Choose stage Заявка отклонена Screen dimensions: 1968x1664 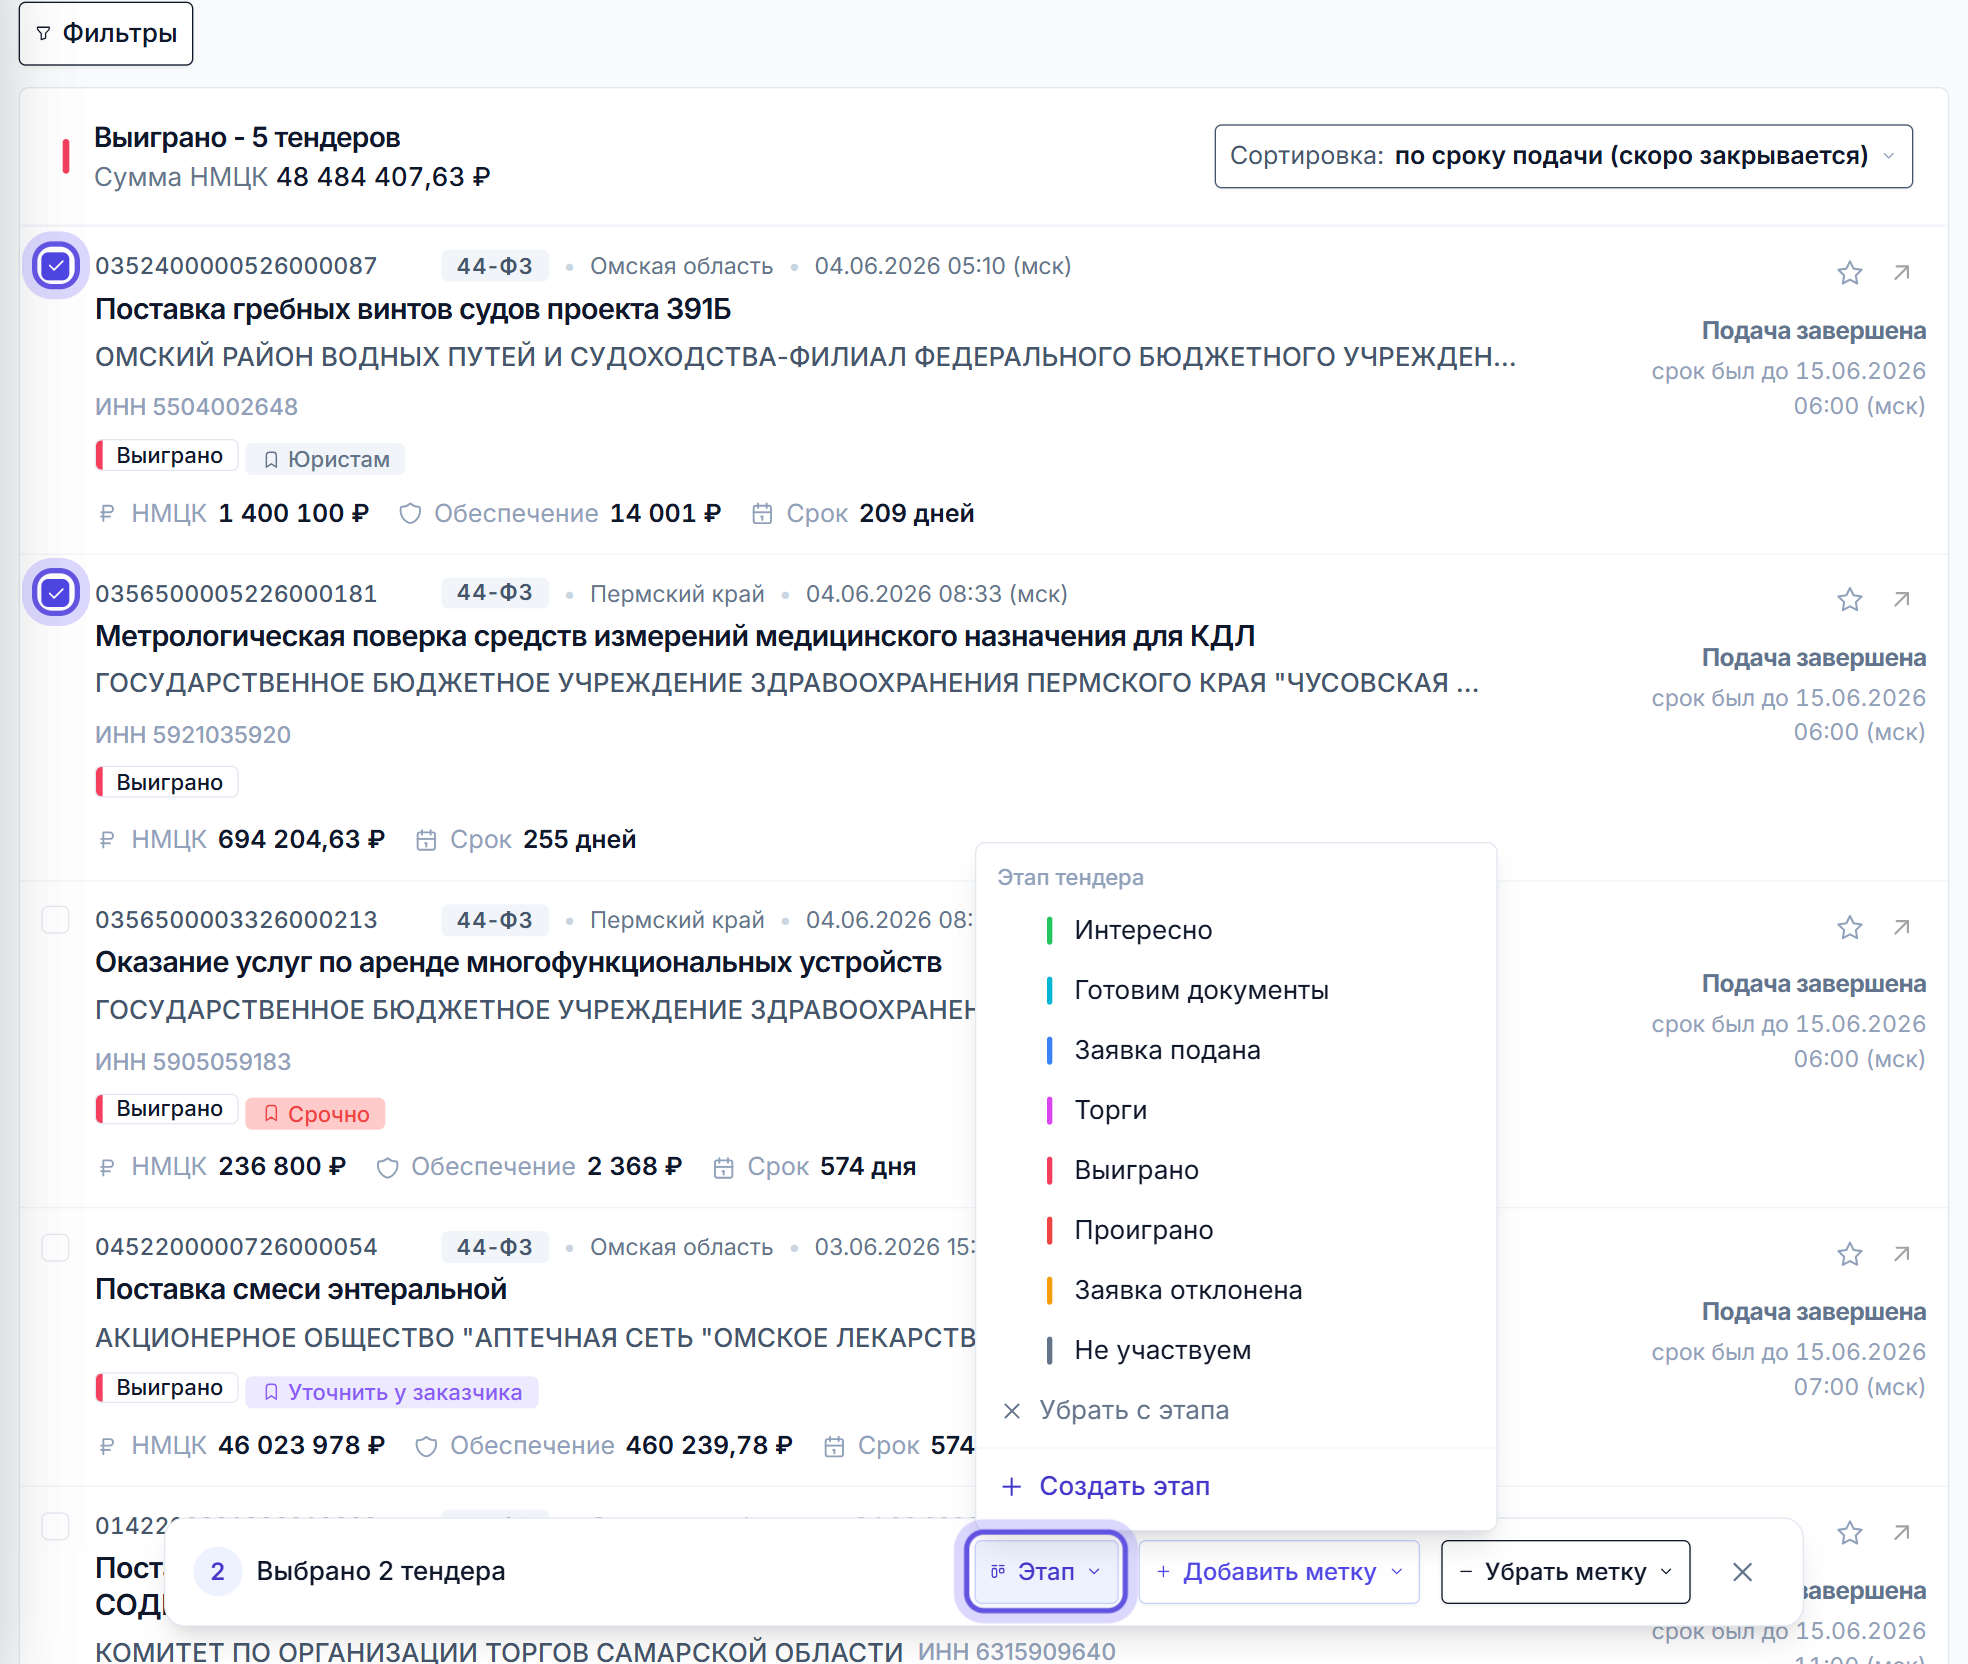(1236, 1290)
